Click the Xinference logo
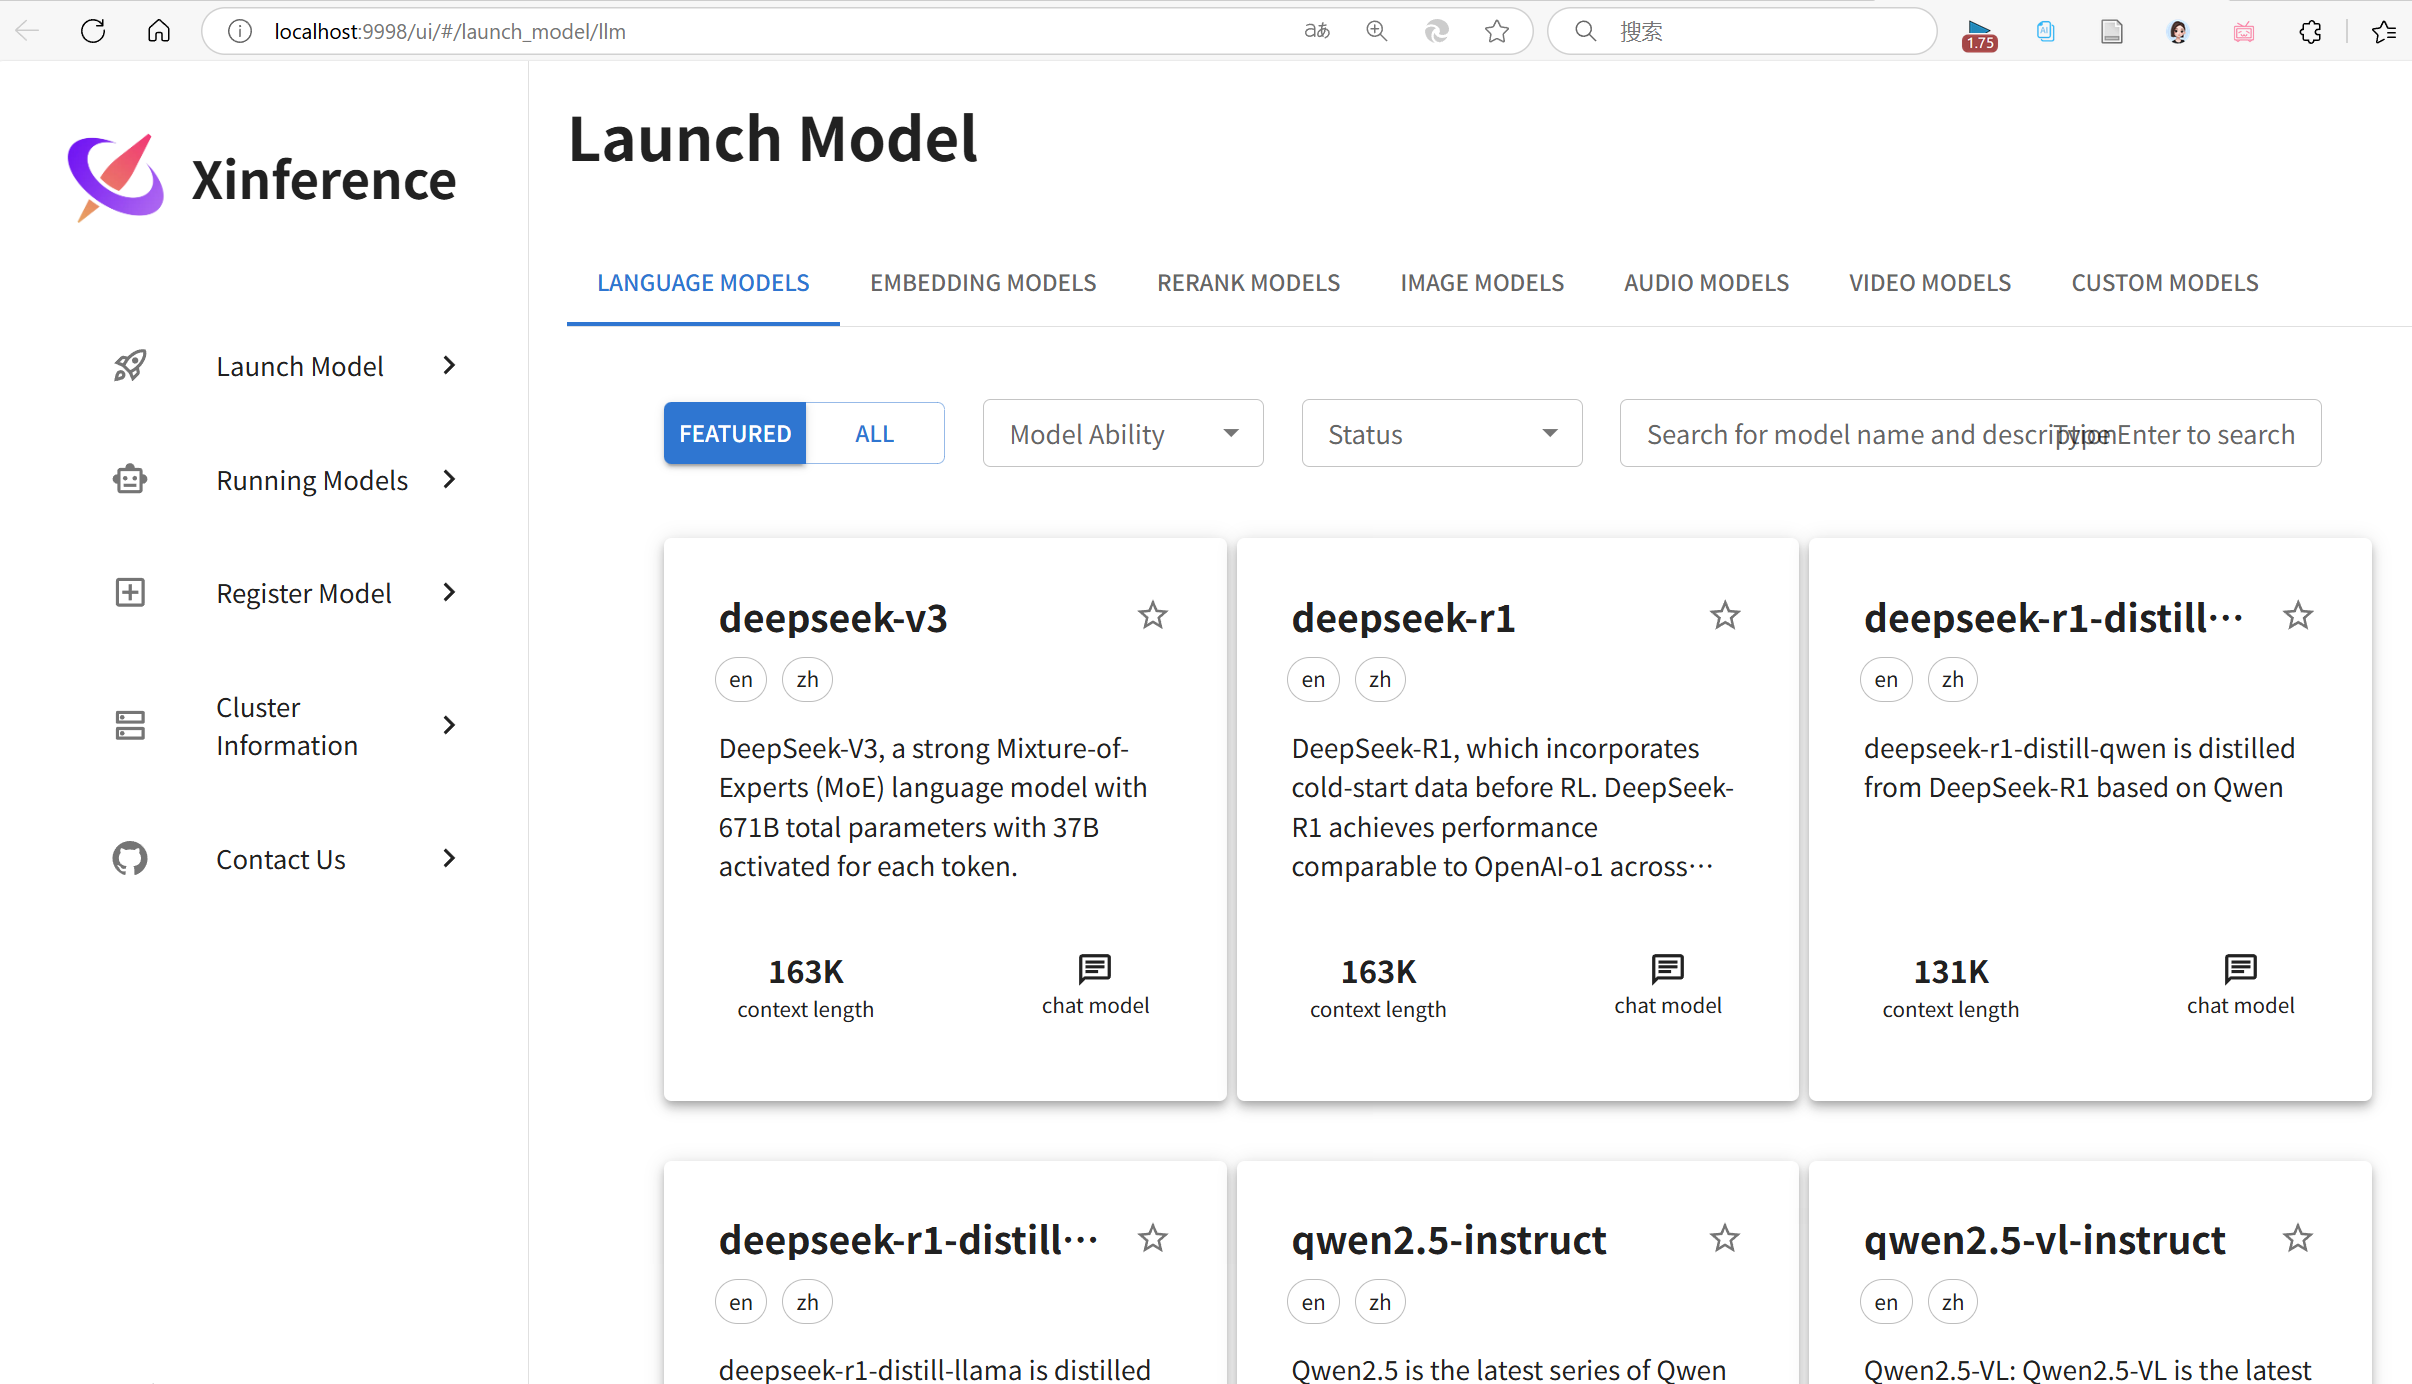This screenshot has height=1384, width=2412. (116, 178)
